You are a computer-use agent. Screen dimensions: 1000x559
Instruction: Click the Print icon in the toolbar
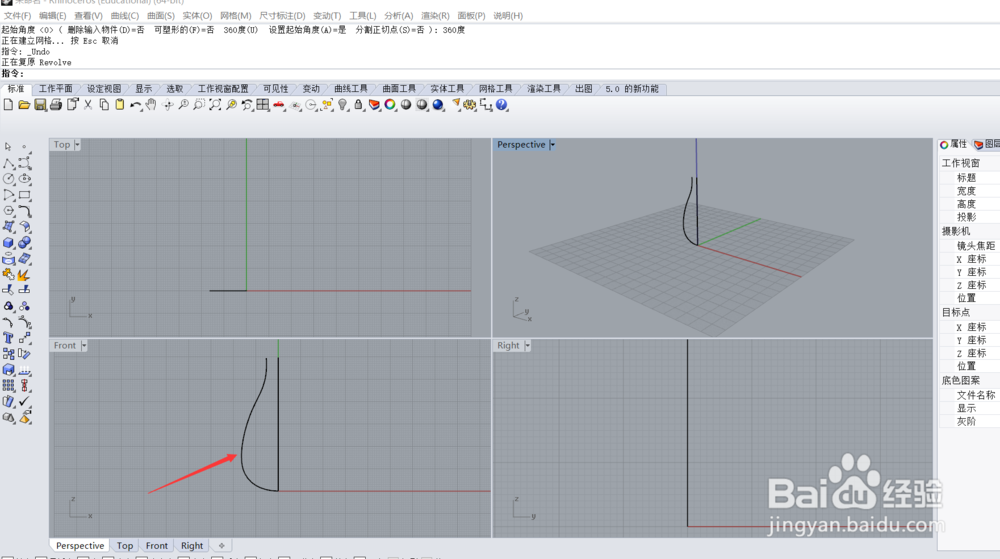(56, 105)
